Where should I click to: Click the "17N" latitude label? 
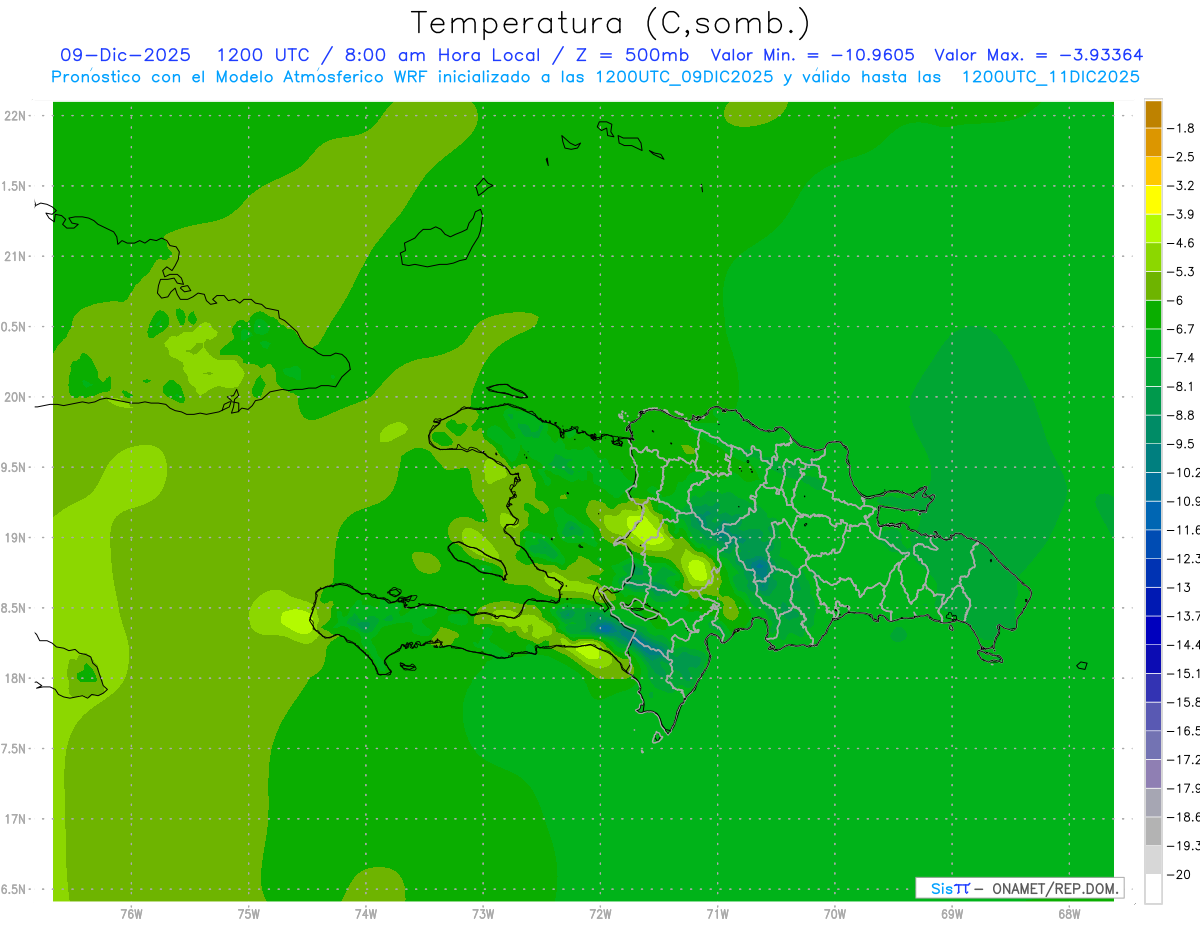point(16,819)
